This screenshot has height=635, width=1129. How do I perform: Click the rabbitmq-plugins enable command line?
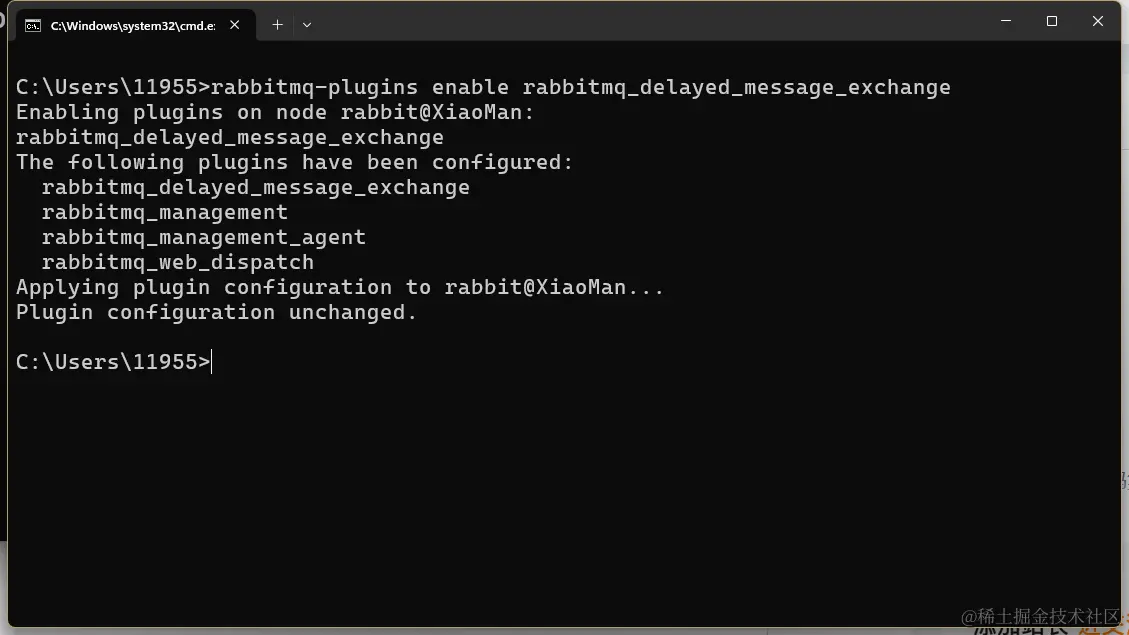tap(483, 87)
